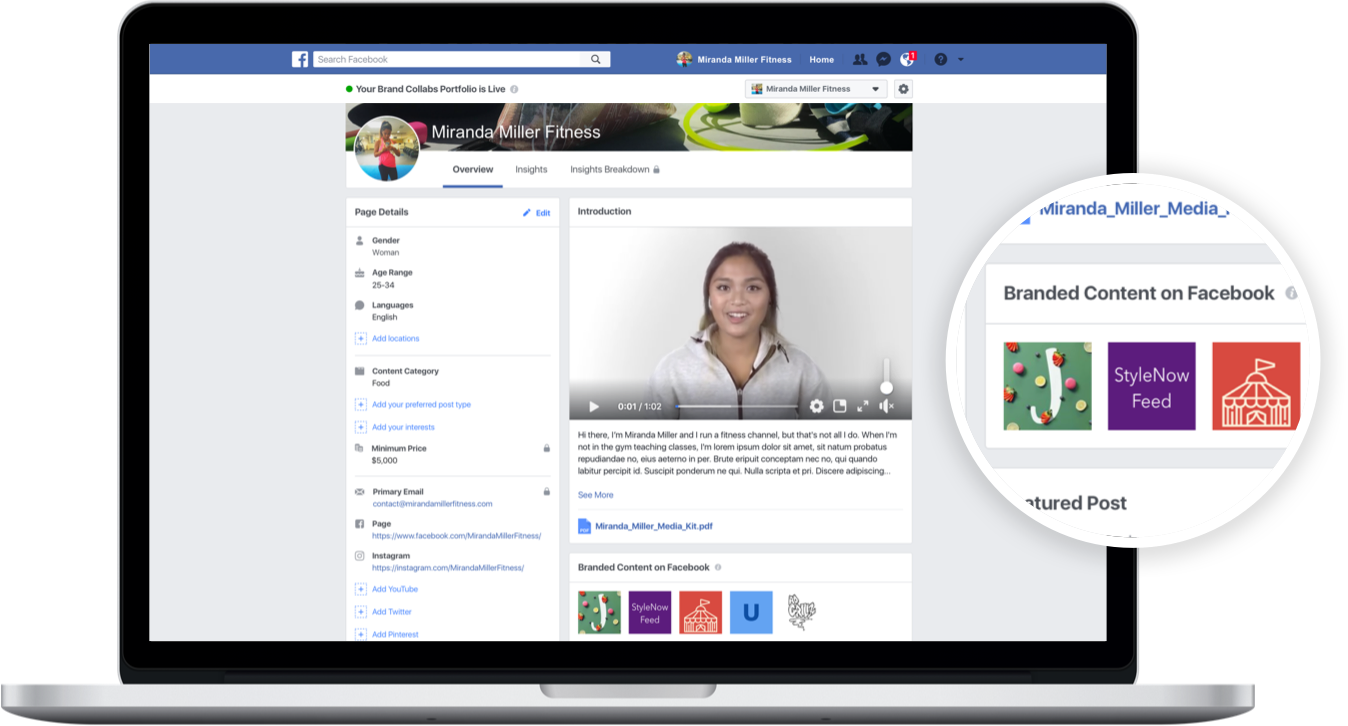Click info icon beside Brand Collabs Portfolio status

point(514,89)
